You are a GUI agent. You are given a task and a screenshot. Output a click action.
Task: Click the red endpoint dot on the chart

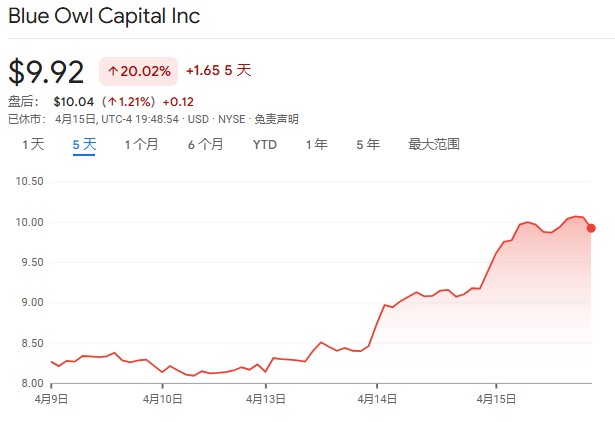point(591,228)
